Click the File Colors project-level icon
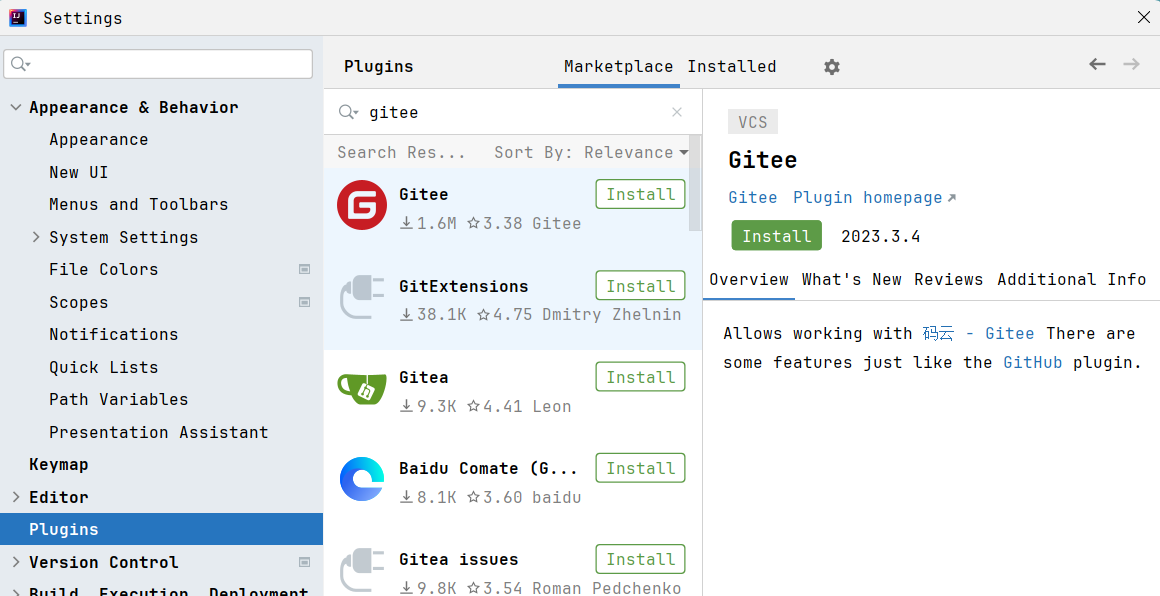This screenshot has height=596, width=1160. (x=304, y=269)
